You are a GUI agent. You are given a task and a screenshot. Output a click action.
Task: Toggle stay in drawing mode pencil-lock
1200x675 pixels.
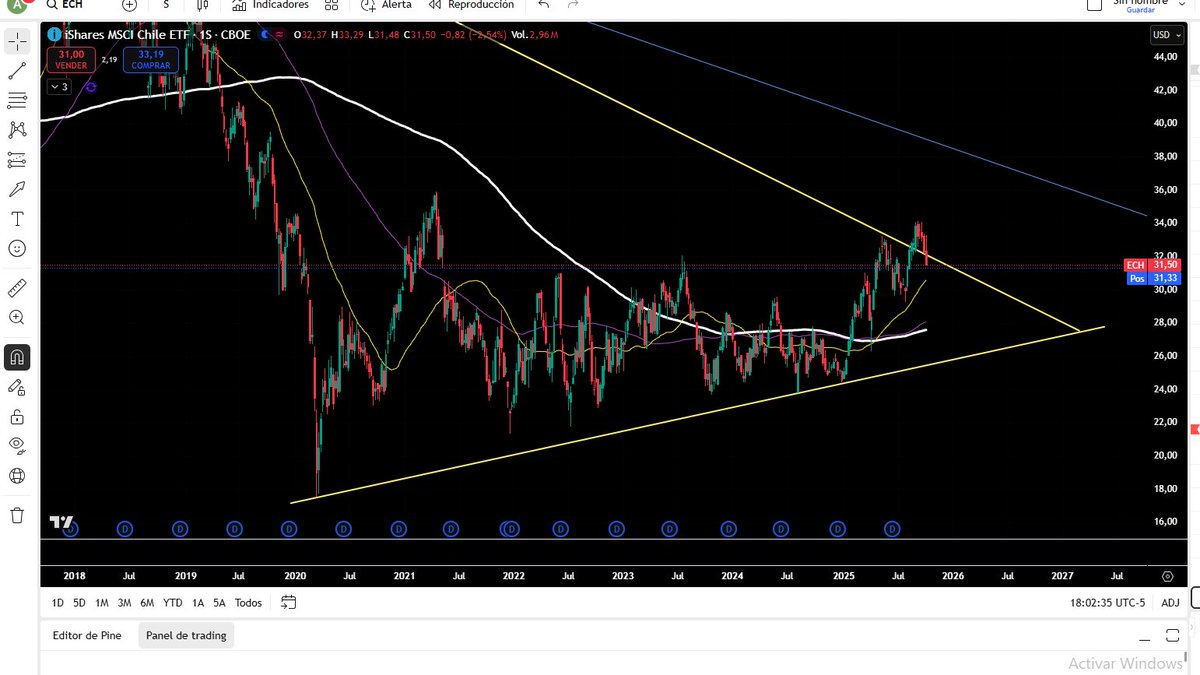(x=17, y=387)
